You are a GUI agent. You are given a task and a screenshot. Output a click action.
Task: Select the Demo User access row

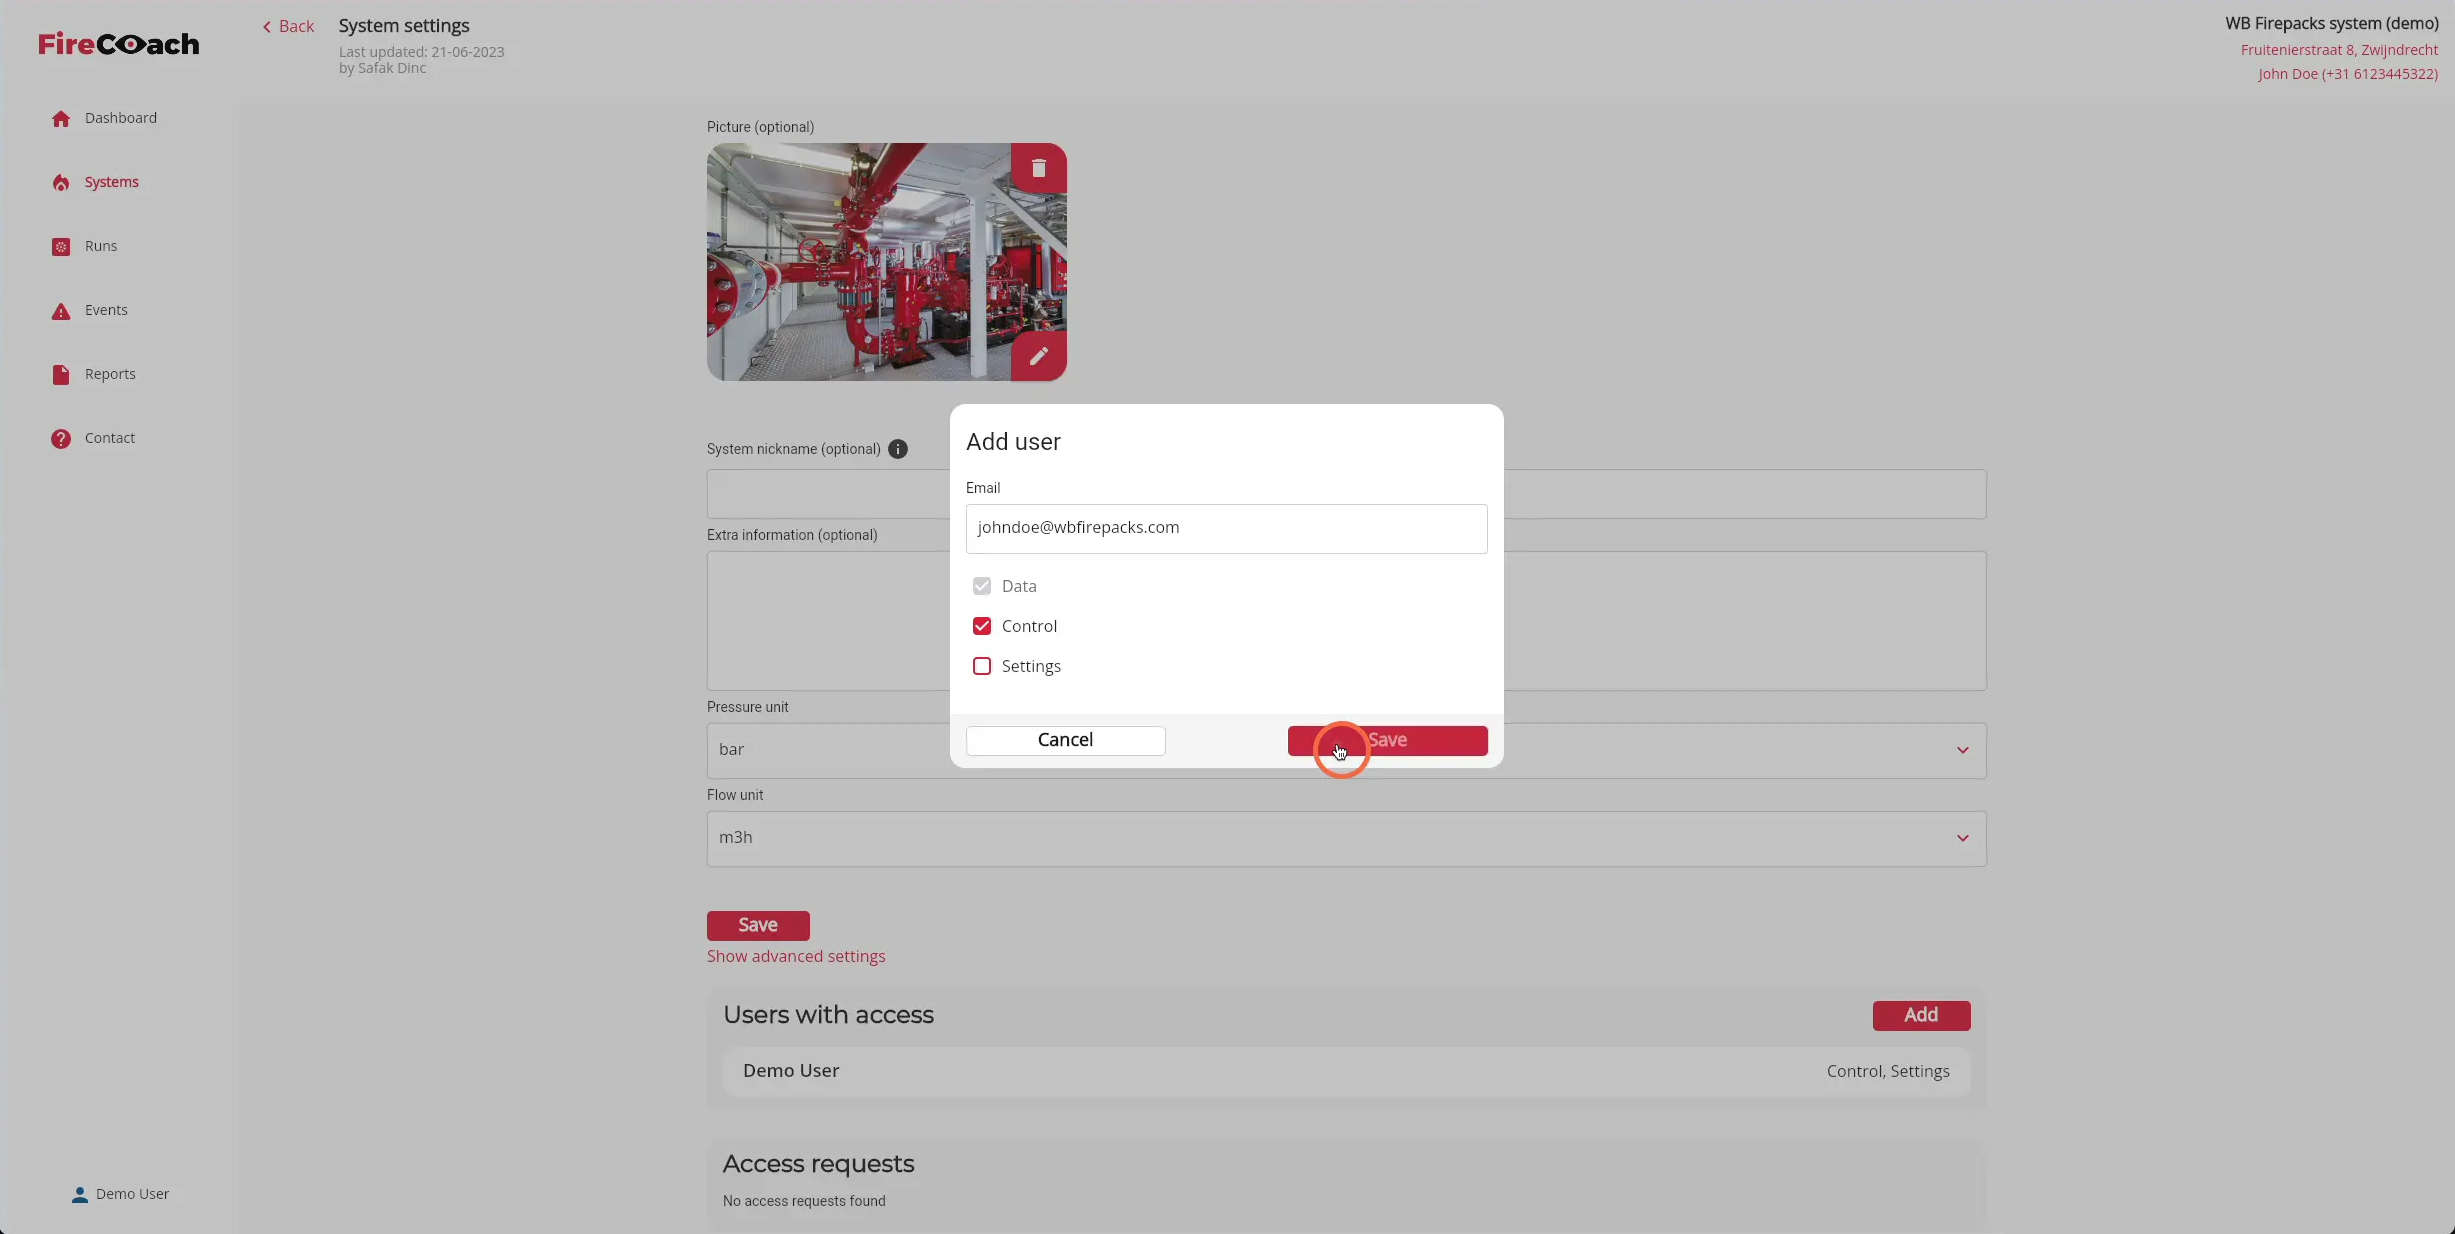1346,1071
